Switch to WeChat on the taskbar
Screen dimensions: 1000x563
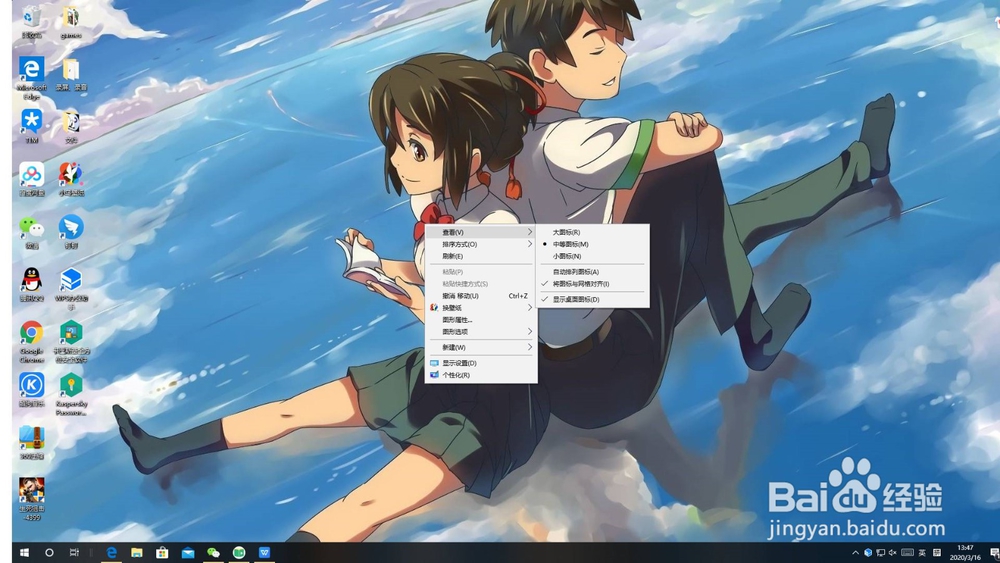[213, 552]
